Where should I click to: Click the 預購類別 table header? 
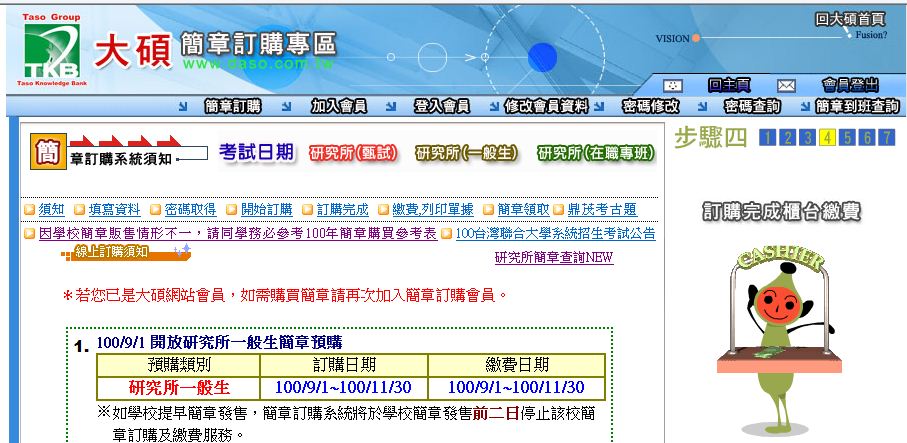pyautogui.click(x=179, y=365)
